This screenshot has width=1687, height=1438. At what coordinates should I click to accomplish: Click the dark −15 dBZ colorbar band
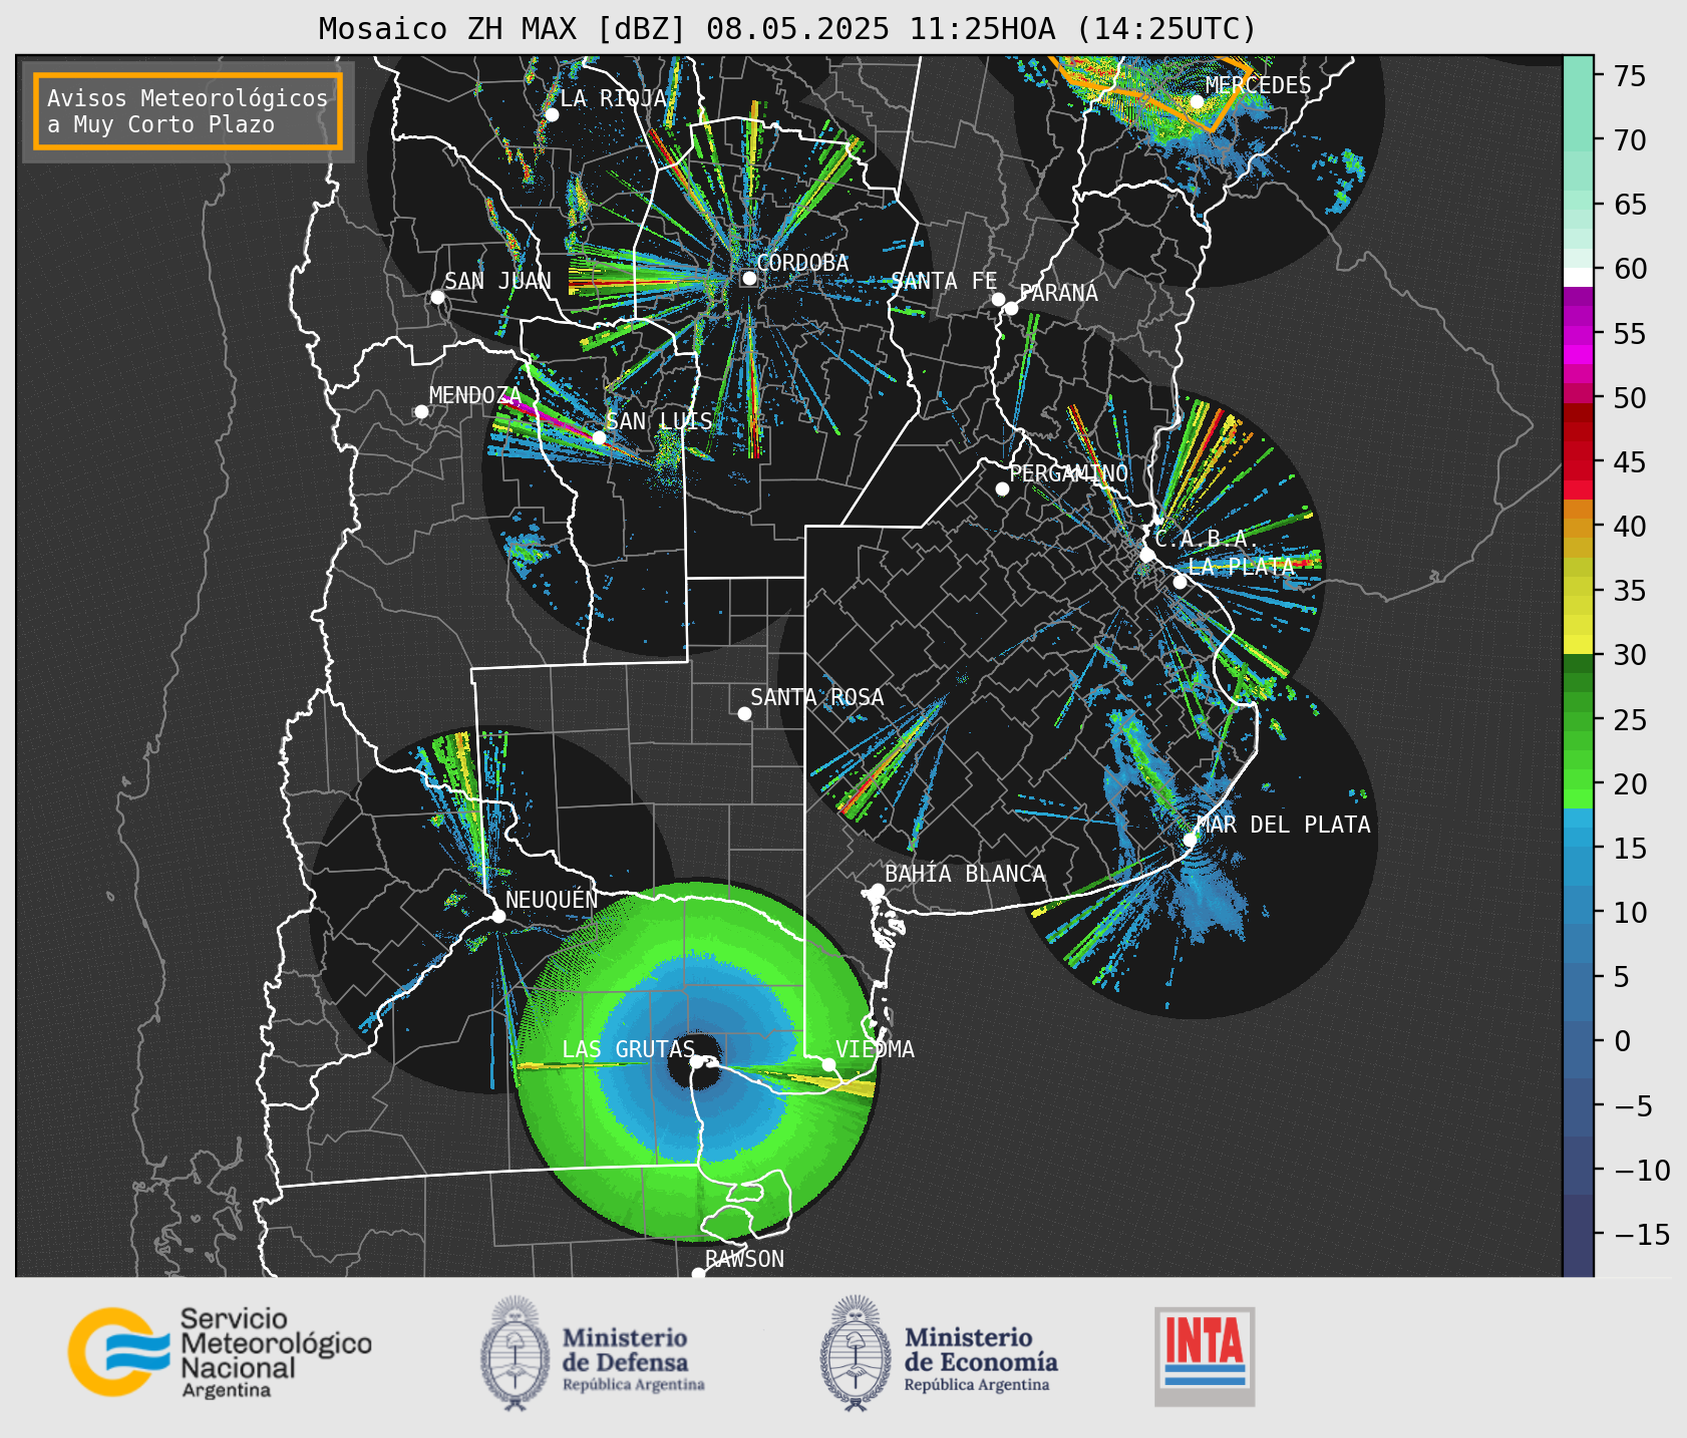1578,1234
